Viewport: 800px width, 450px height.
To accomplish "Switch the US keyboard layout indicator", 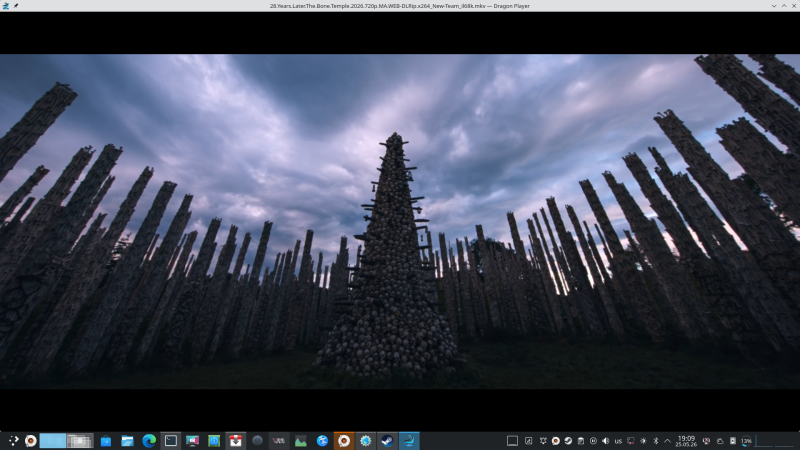I will tap(618, 441).
